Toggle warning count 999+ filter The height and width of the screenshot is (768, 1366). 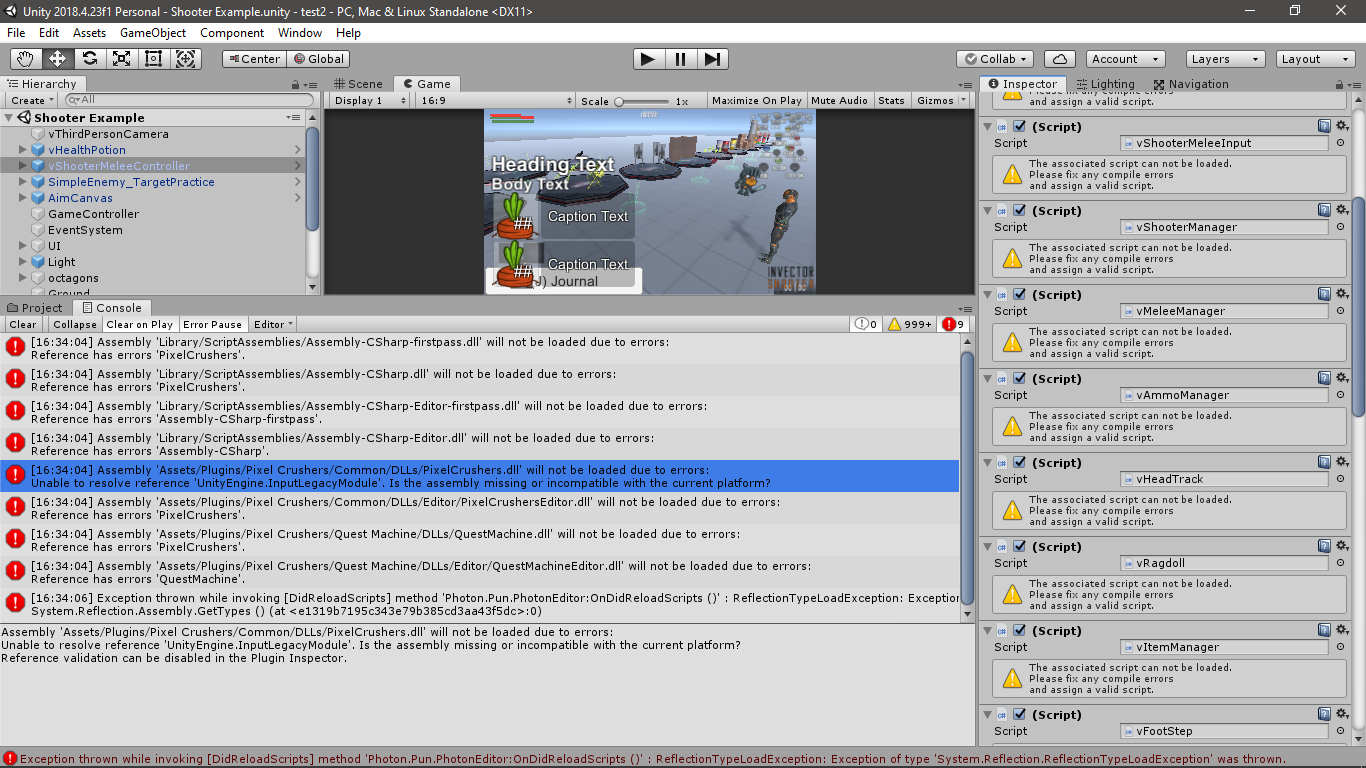tap(909, 324)
